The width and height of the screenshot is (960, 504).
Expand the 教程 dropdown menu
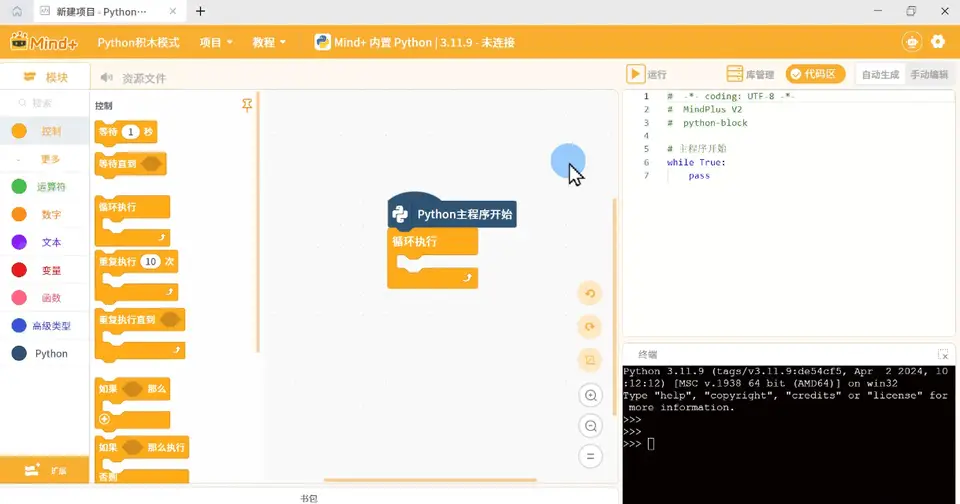click(269, 42)
